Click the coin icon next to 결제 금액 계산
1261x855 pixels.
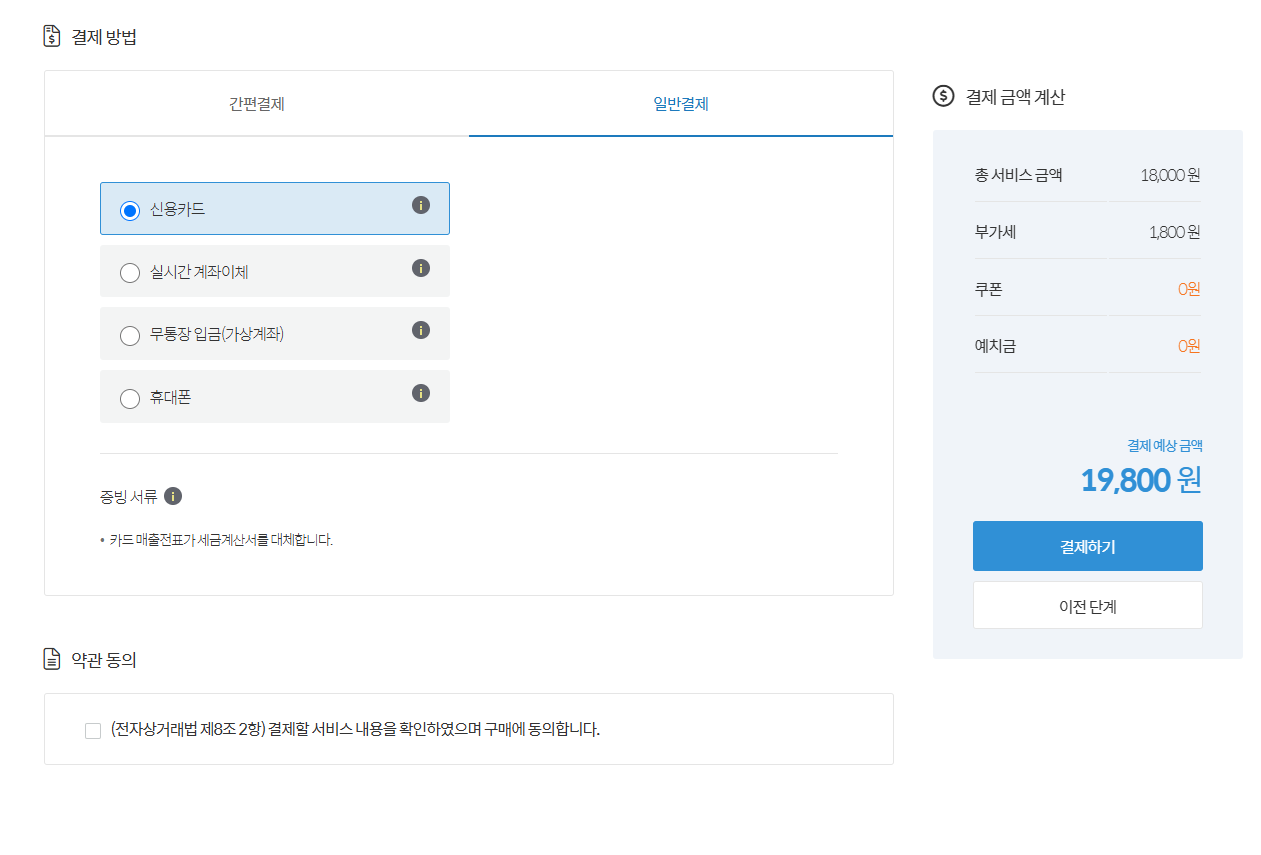941,97
